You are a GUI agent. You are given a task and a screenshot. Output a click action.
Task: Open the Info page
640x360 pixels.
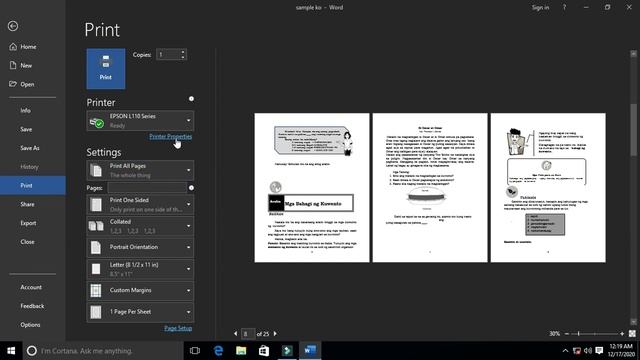point(33,110)
